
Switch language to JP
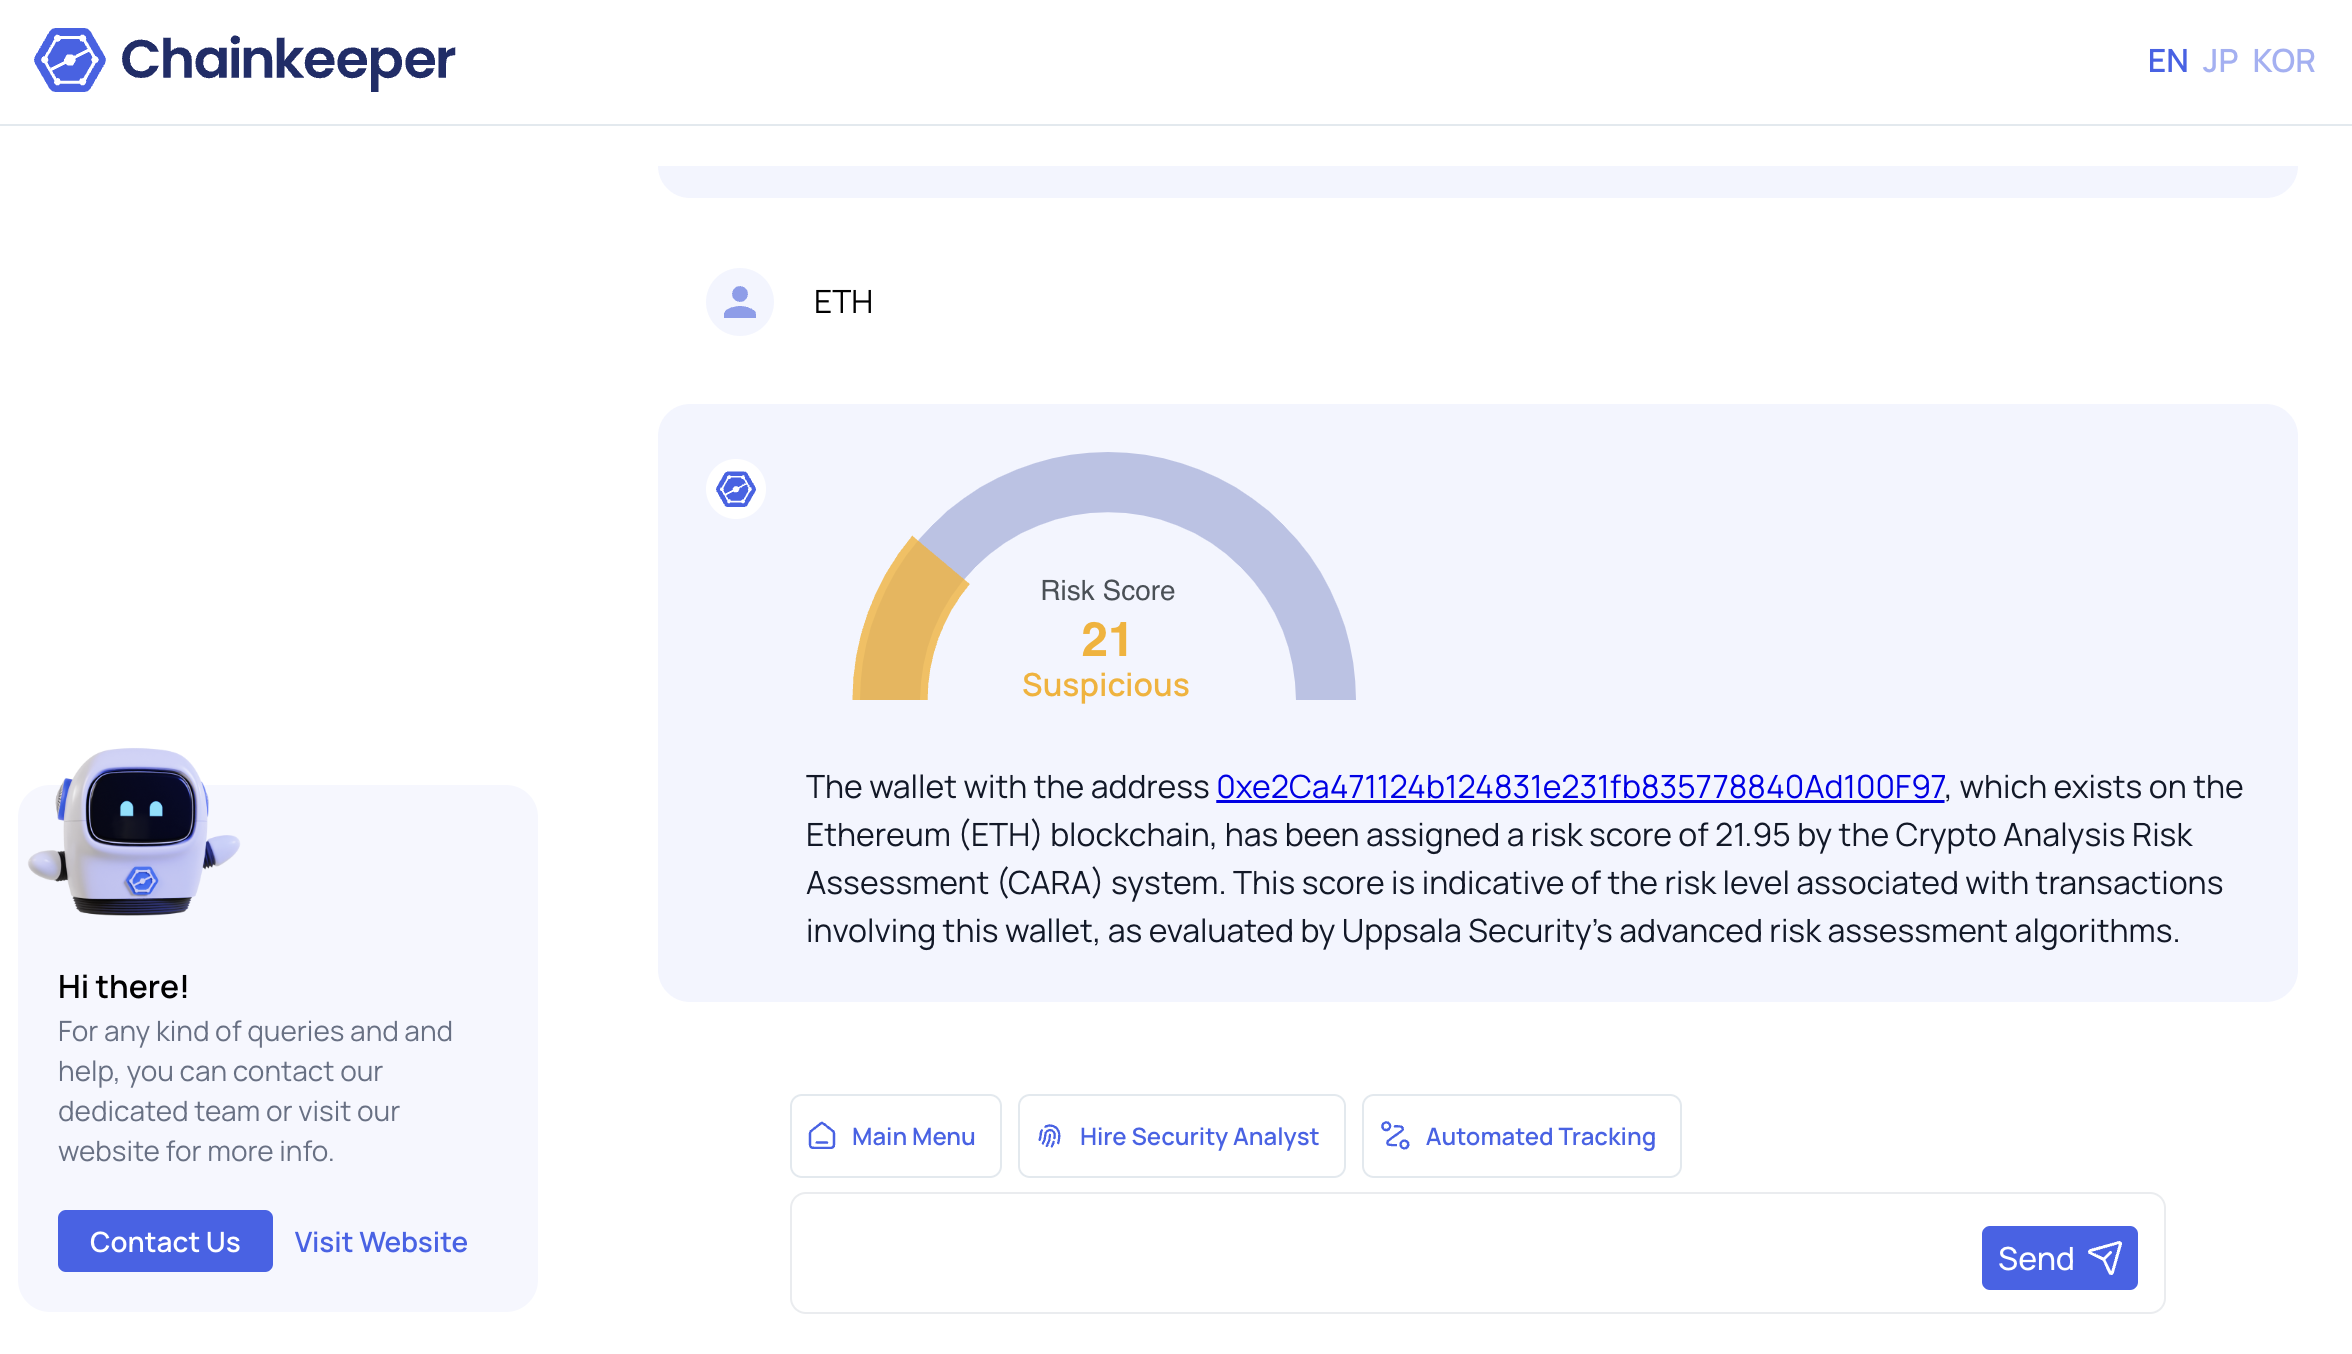[x=2219, y=61]
